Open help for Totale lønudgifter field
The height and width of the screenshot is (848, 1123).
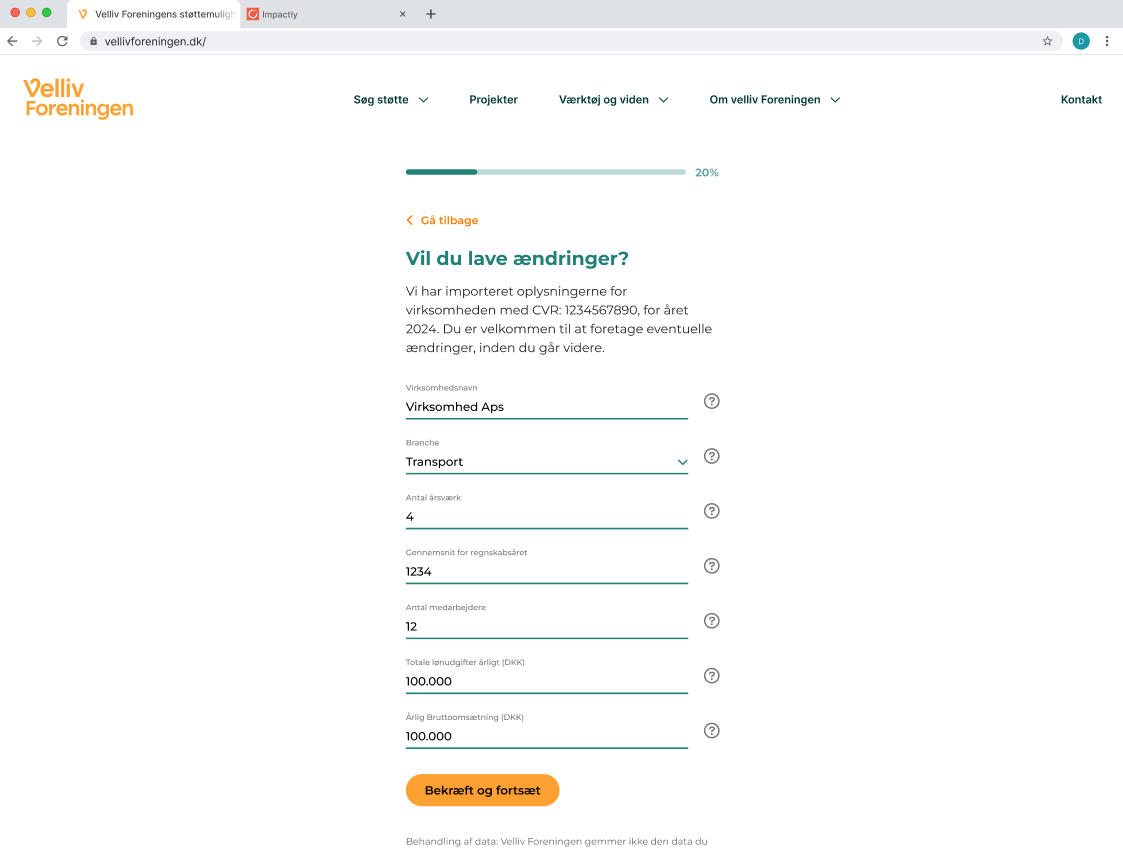pos(711,675)
